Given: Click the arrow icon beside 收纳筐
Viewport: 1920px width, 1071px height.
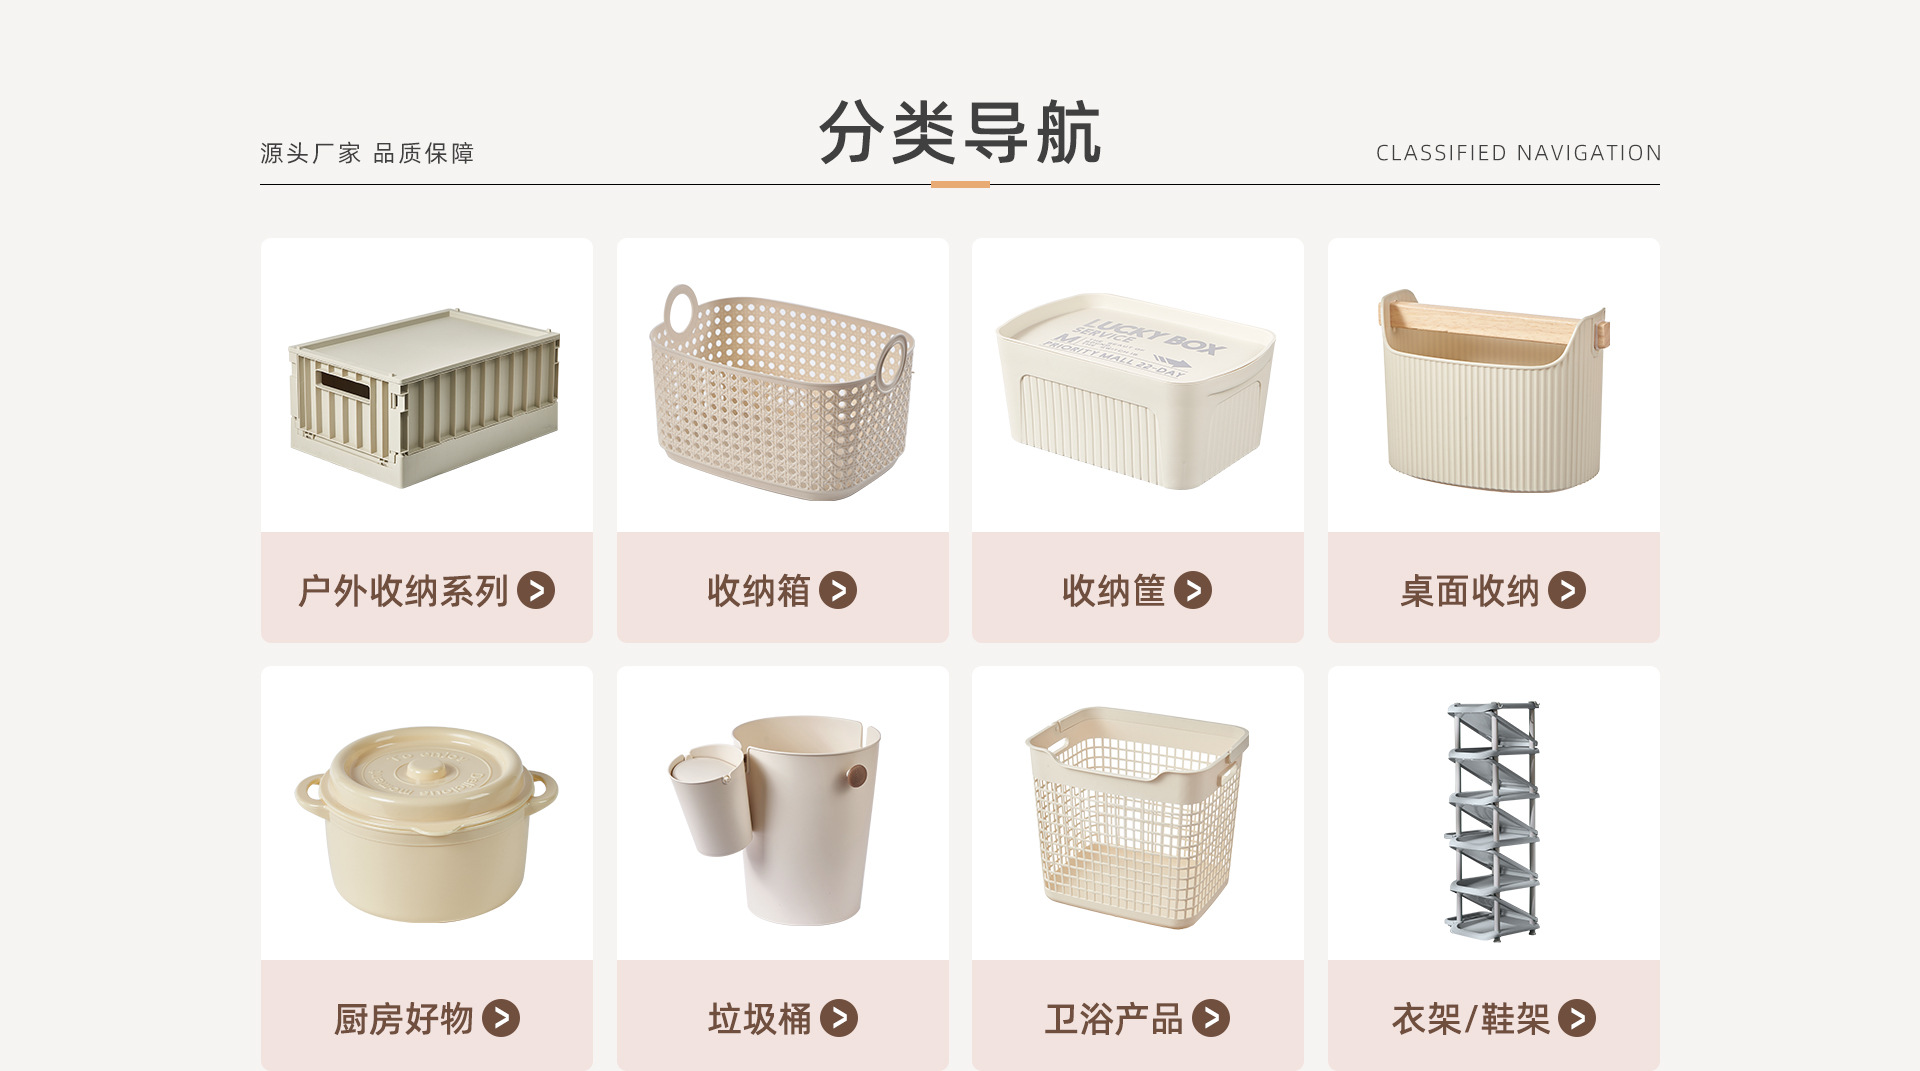Looking at the screenshot, I should pyautogui.click(x=1193, y=590).
